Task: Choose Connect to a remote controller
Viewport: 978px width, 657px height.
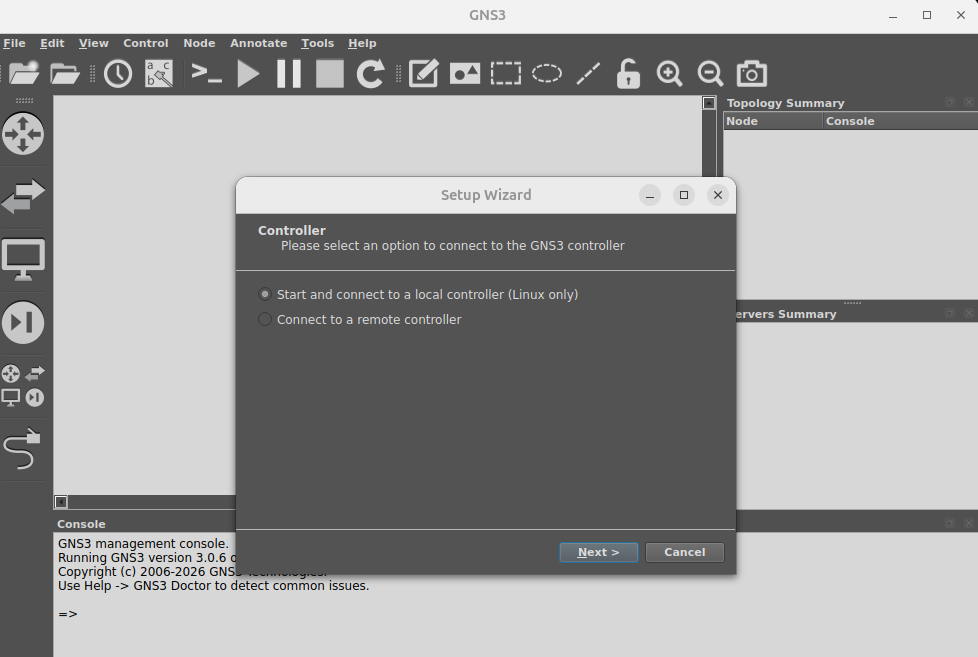Action: tap(263, 319)
